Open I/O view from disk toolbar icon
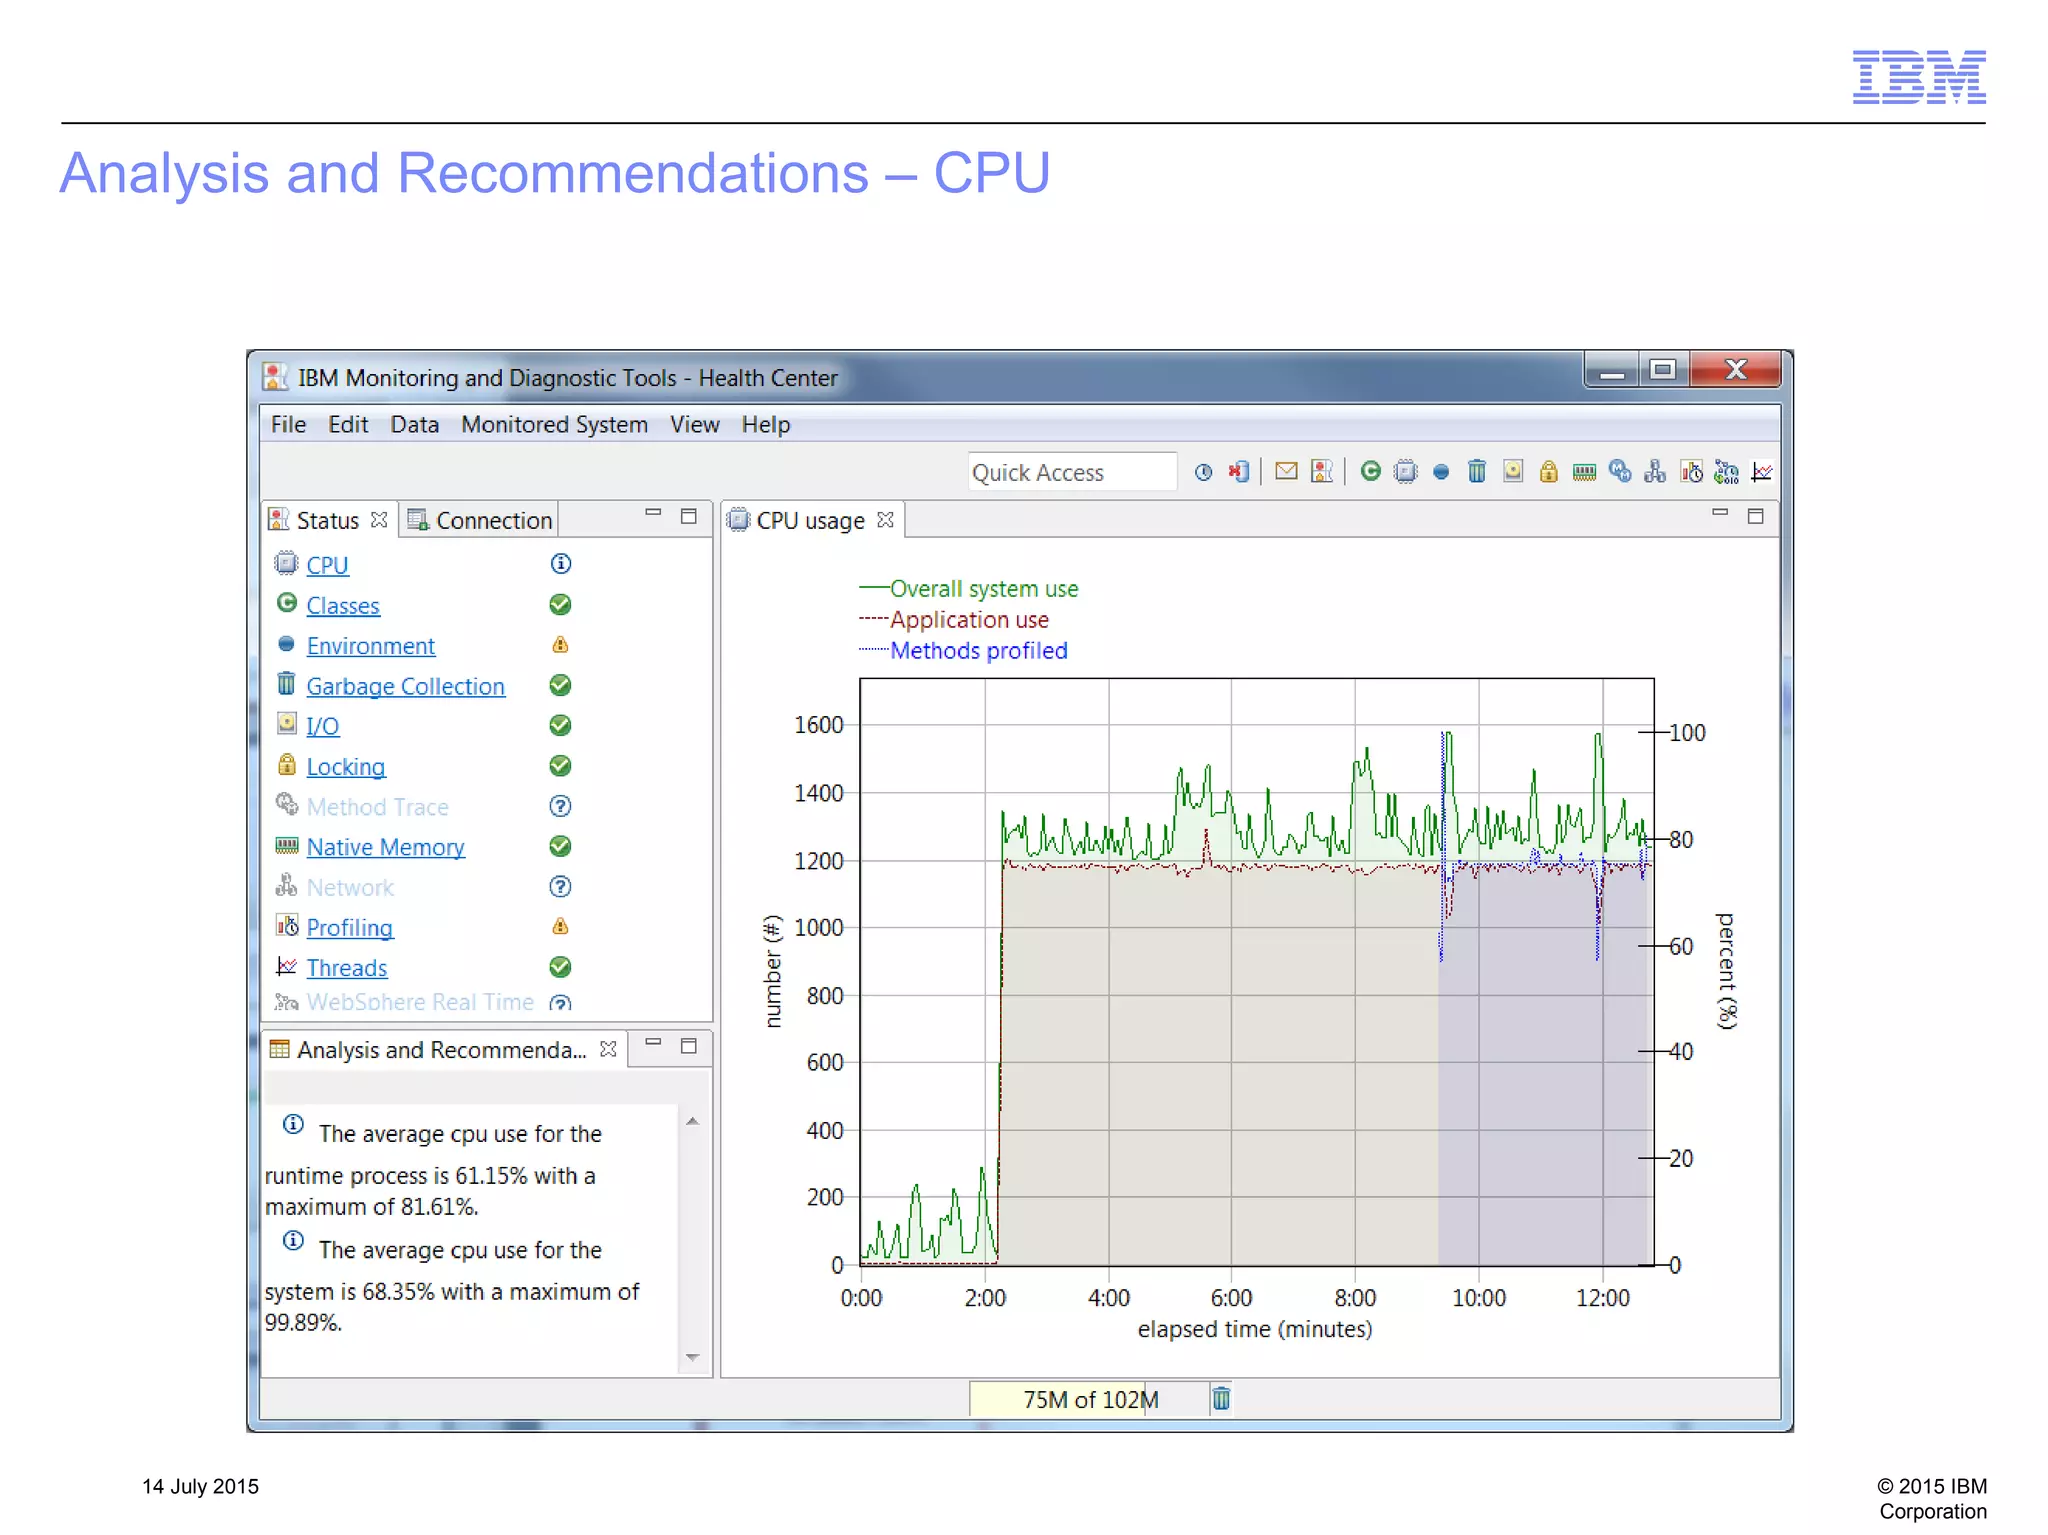The width and height of the screenshot is (2048, 1535). tap(1513, 471)
